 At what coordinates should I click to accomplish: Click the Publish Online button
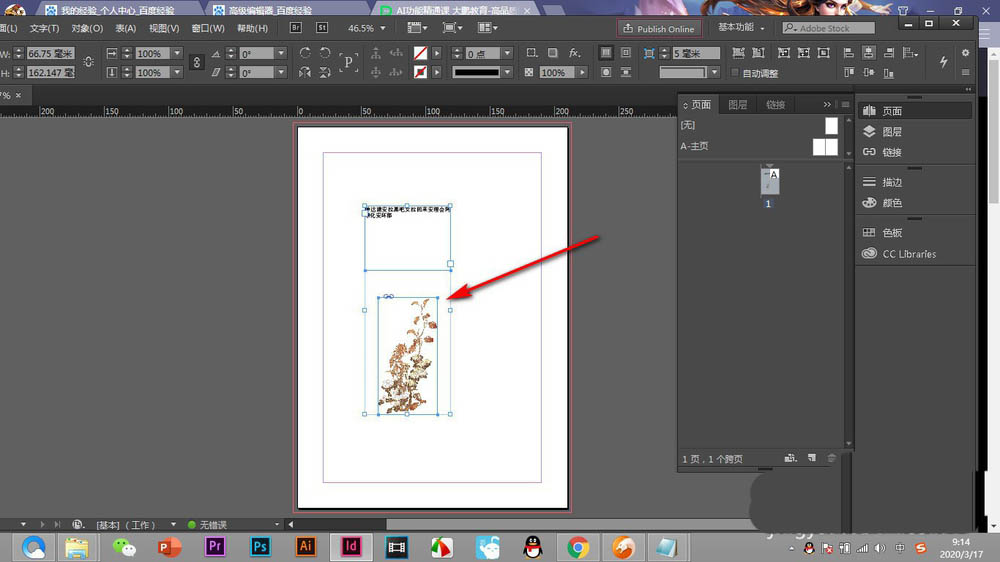(x=659, y=29)
